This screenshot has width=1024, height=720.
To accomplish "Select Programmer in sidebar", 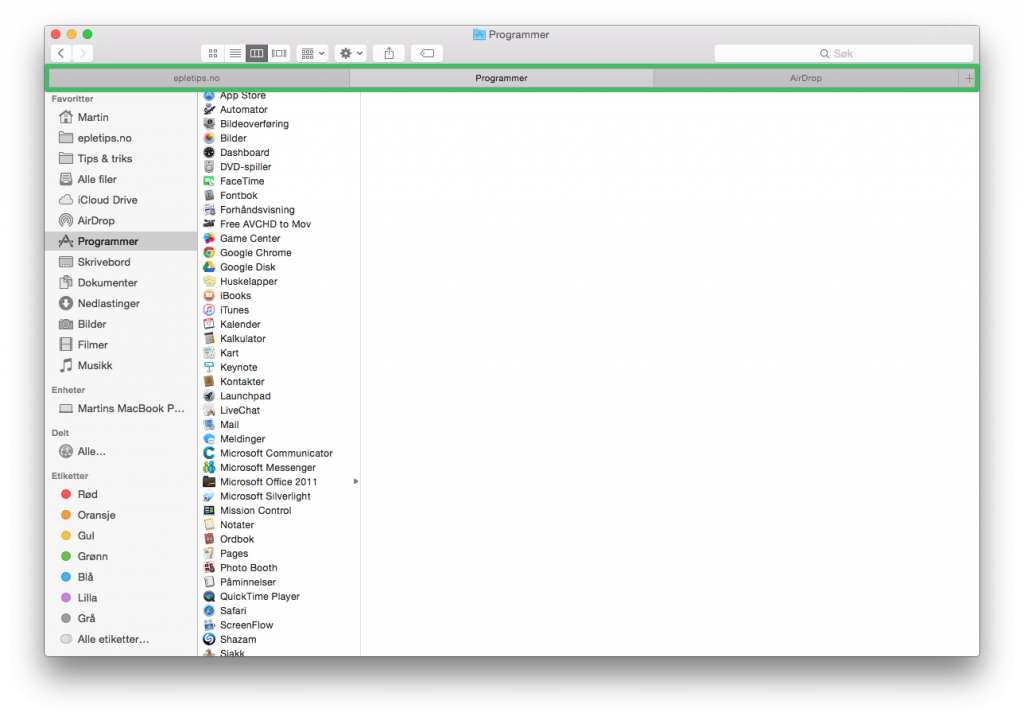I will [121, 241].
